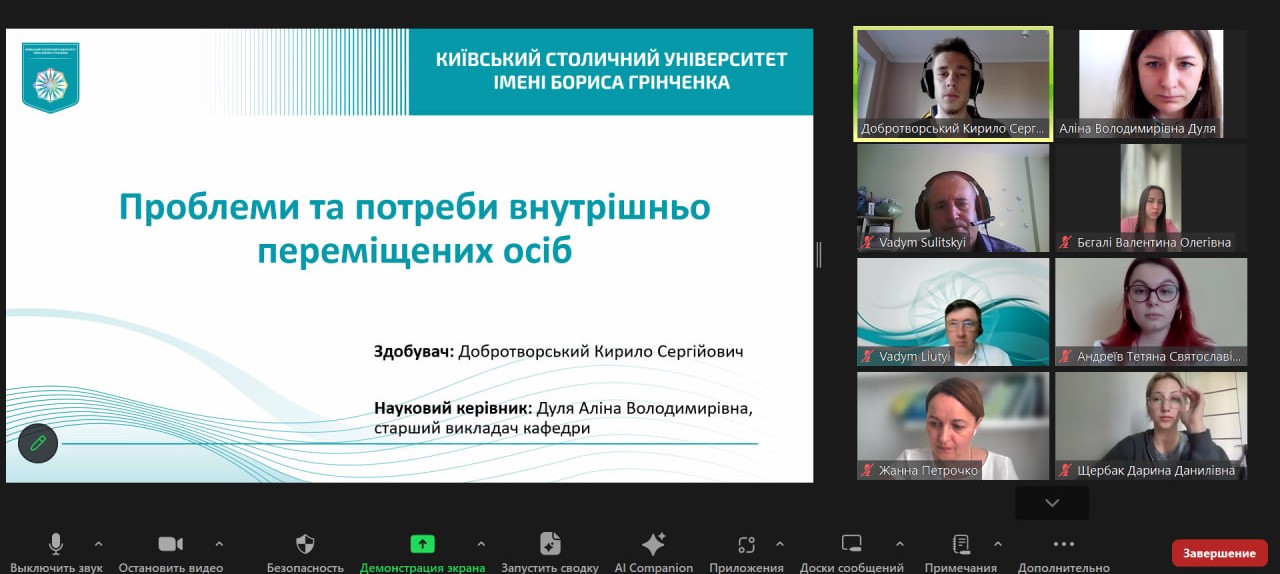Viewport: 1280px width, 574px height.
Task: Open the Безопасность shield icon
Action: (305, 544)
